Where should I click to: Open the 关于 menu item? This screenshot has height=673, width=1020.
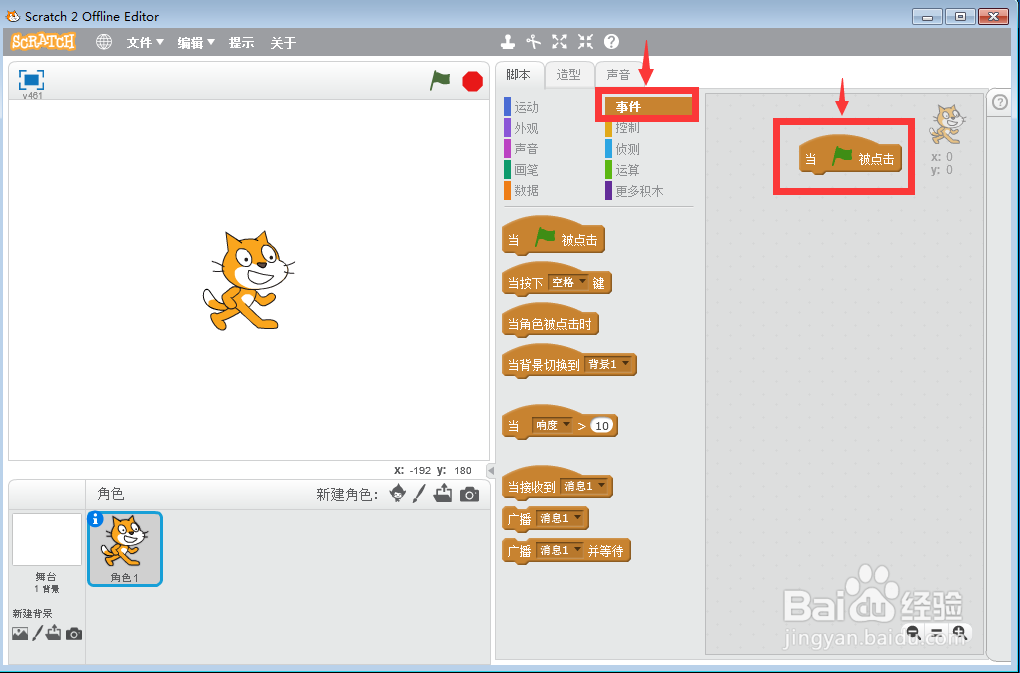coord(283,43)
